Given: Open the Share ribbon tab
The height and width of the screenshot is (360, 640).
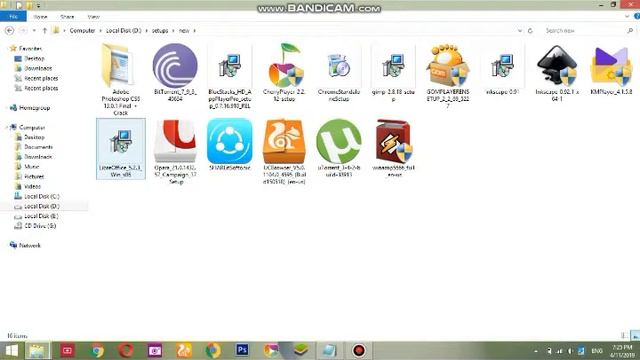Looking at the screenshot, I should 67,17.
